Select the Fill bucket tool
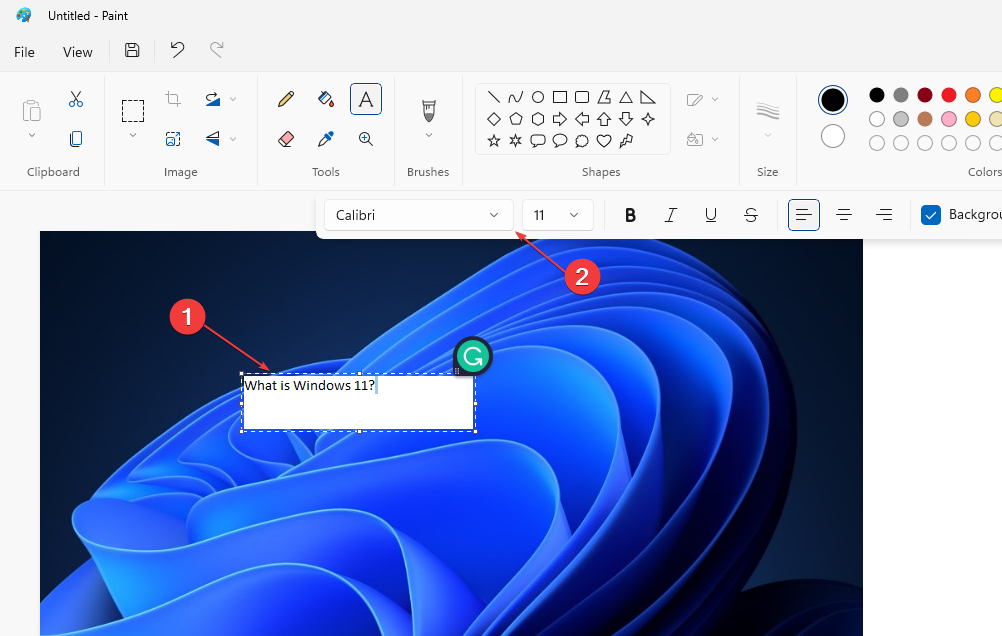The height and width of the screenshot is (636, 1002). point(326,99)
